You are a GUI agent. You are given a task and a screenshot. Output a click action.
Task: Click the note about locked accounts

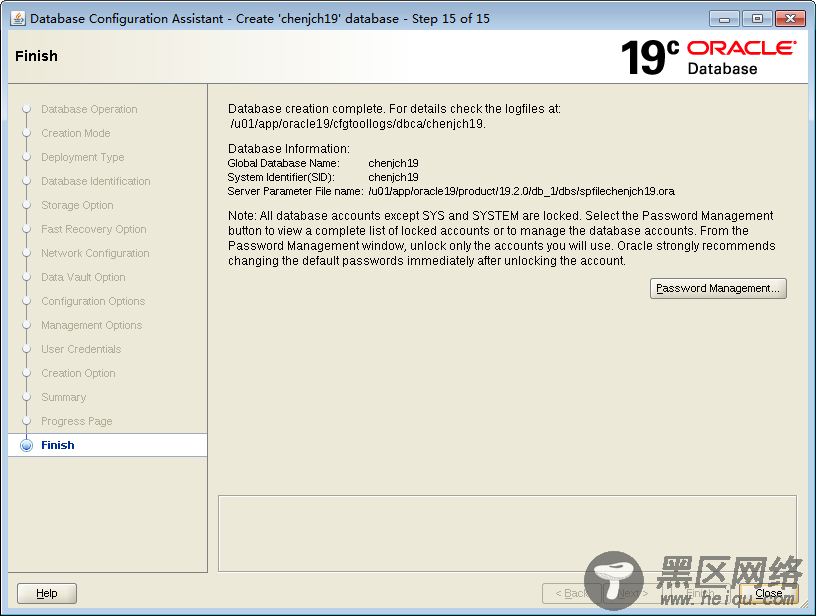502,238
